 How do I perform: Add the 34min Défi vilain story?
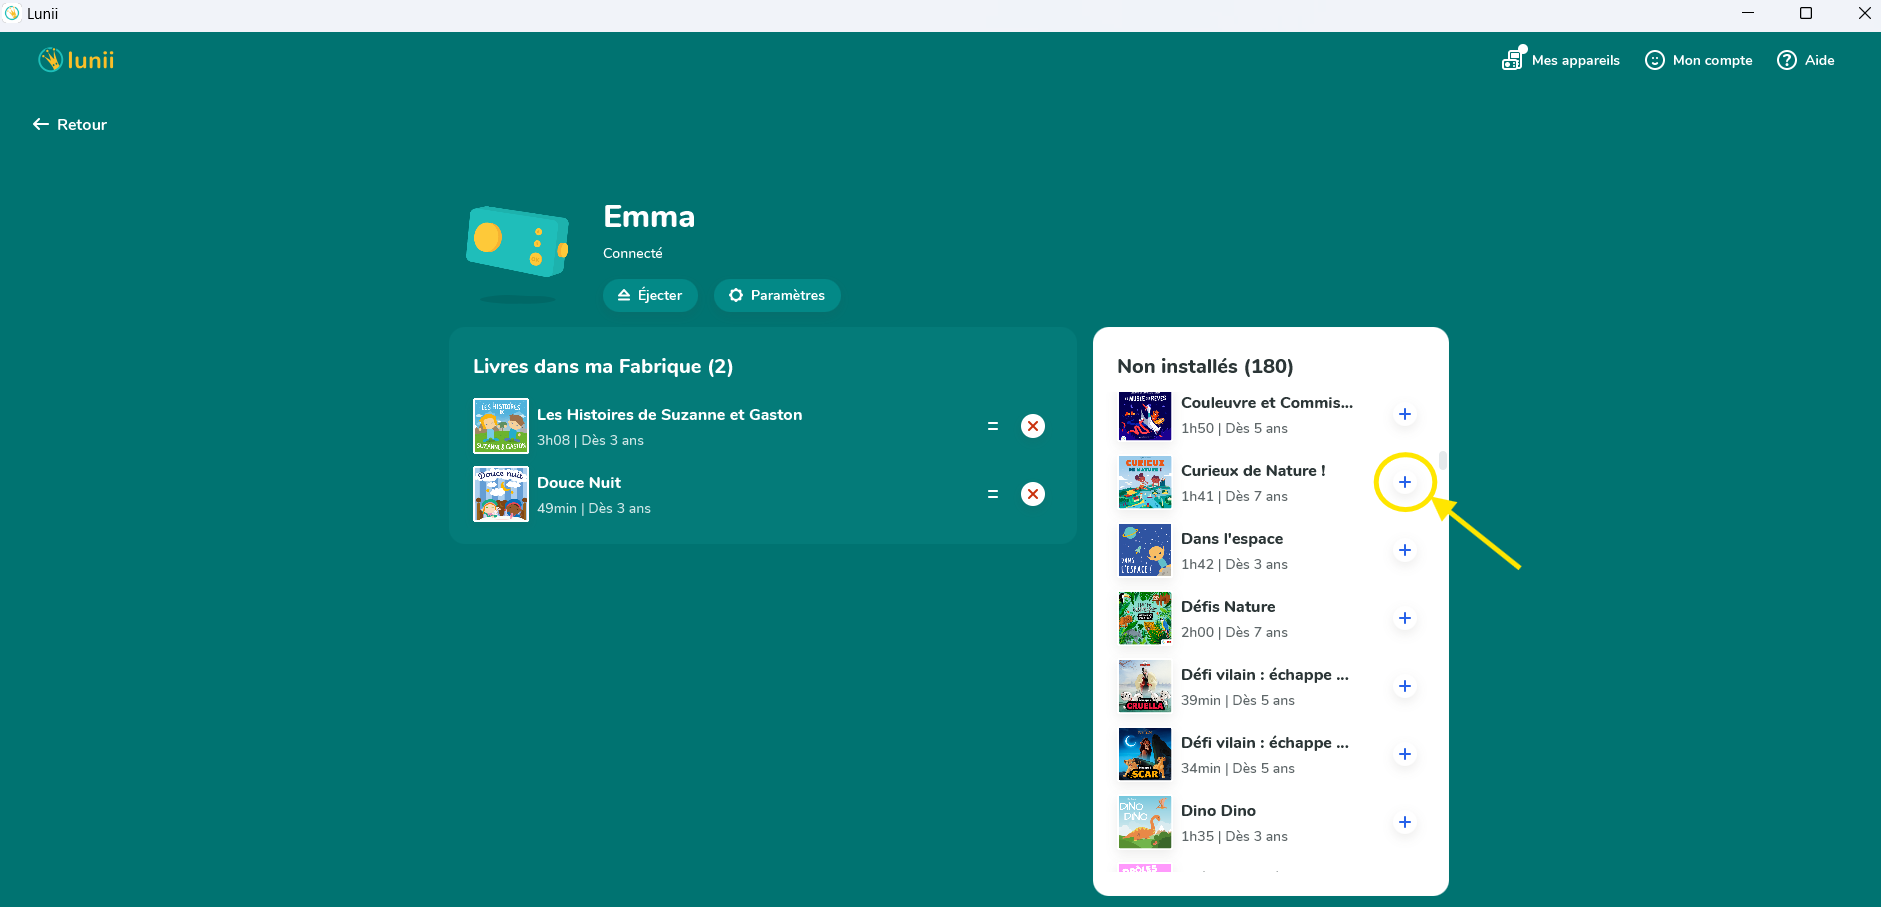coord(1405,754)
